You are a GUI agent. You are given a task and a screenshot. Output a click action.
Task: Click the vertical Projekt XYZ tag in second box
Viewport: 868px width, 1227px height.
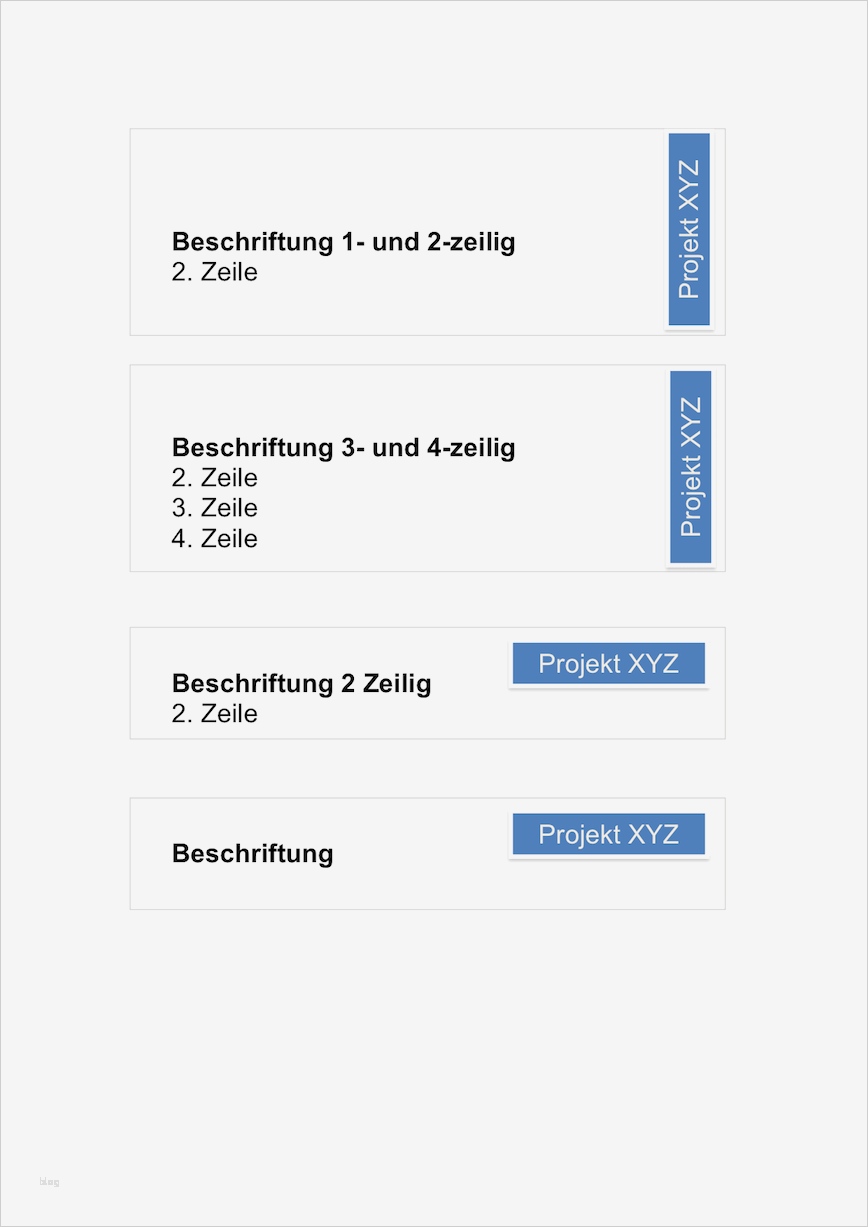690,467
